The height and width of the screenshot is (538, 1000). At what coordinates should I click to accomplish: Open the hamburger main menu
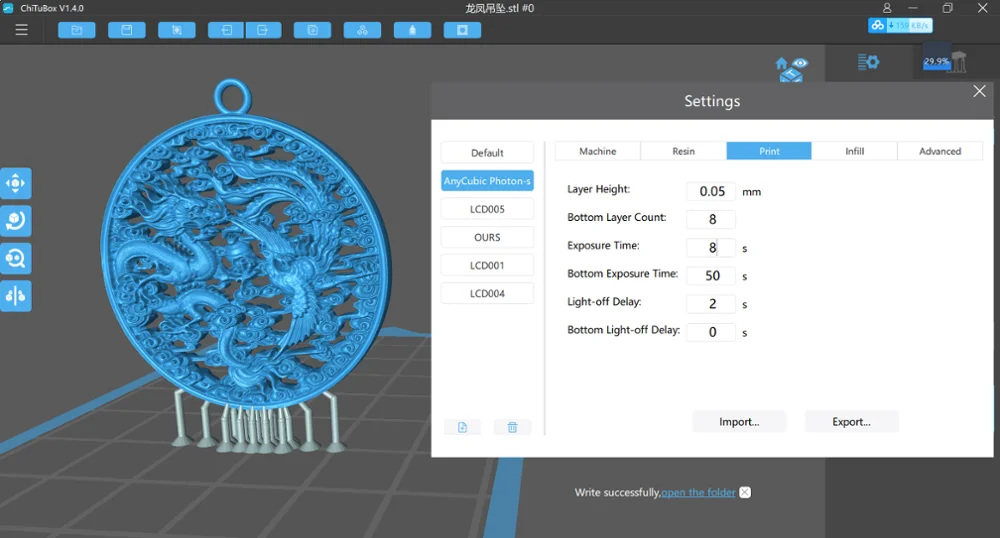21,30
